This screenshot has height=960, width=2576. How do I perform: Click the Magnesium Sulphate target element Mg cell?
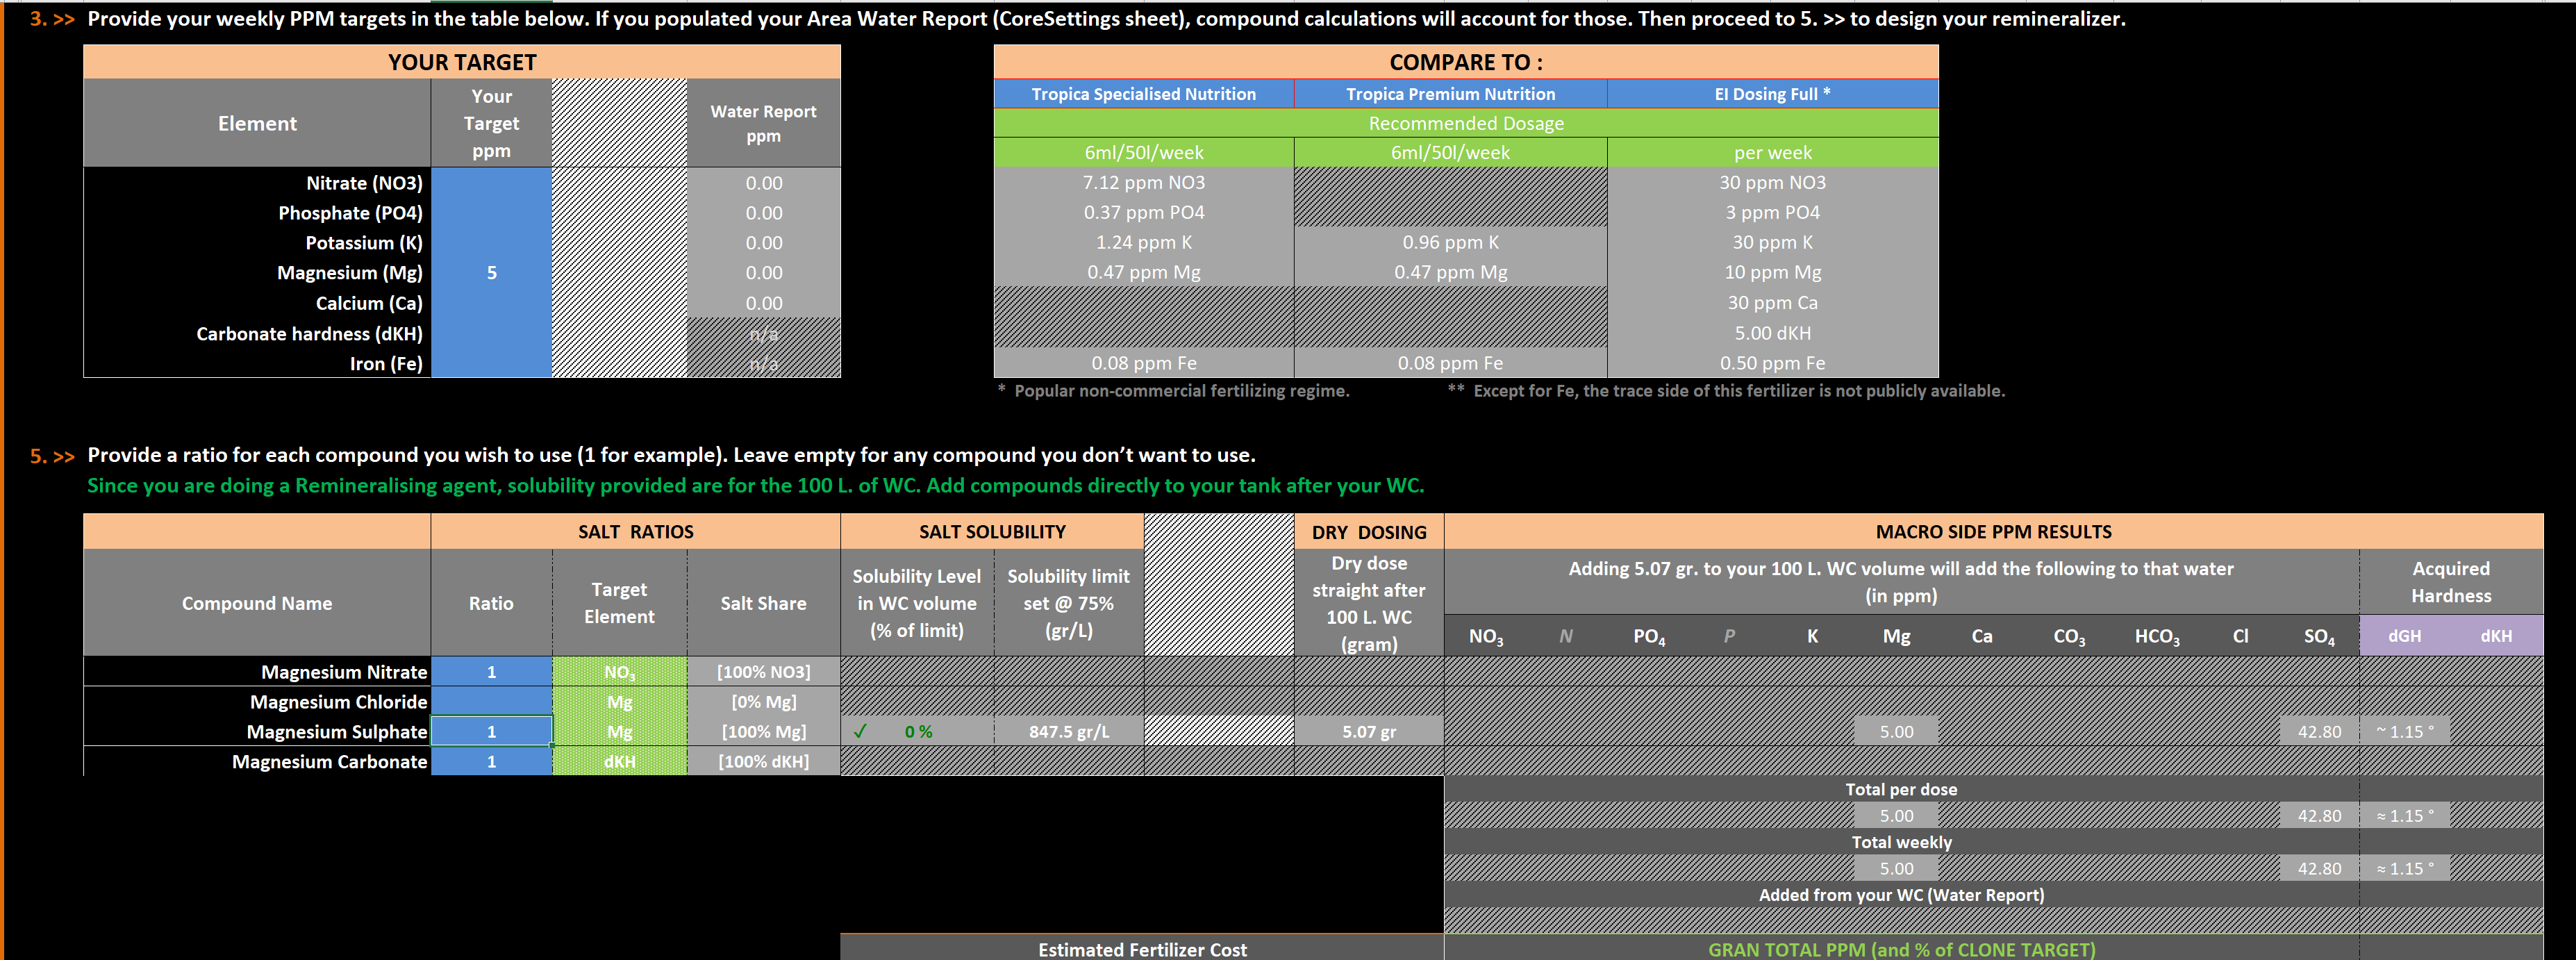620,732
